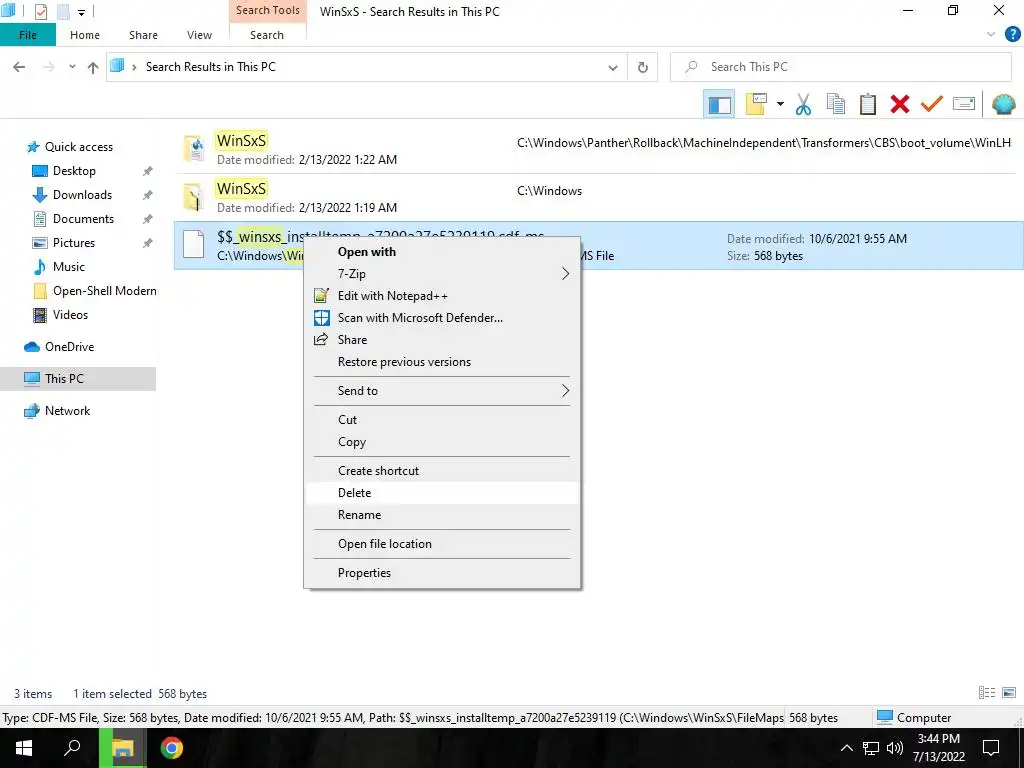Image resolution: width=1024 pixels, height=768 pixels.
Task: Open the Search ribbon tab
Action: pos(267,35)
